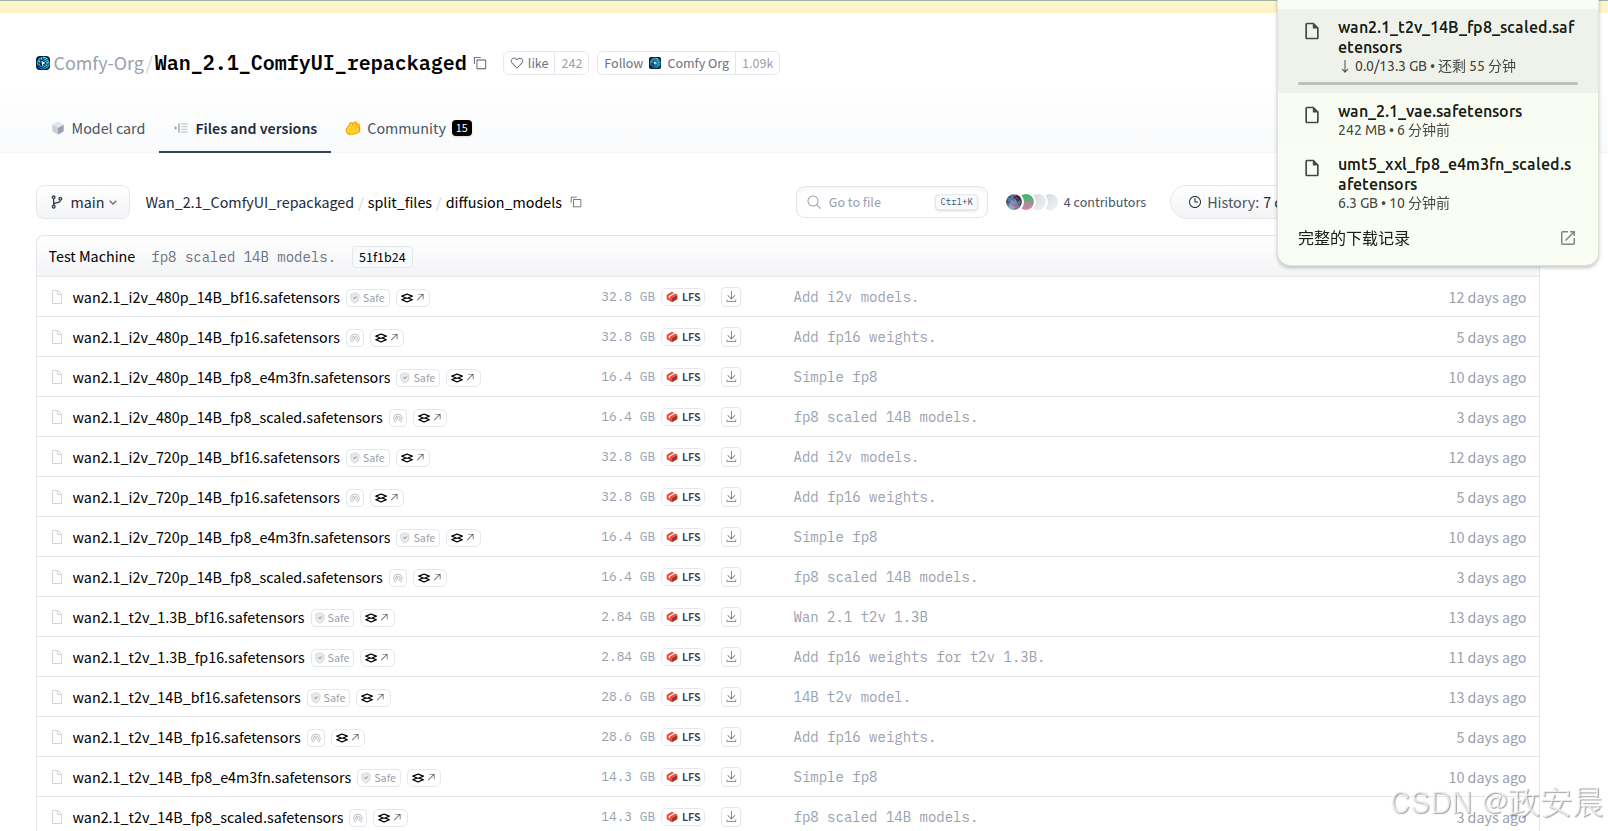The height and width of the screenshot is (831, 1608).
Task: Click Test Machine commit author
Action: (x=92, y=257)
